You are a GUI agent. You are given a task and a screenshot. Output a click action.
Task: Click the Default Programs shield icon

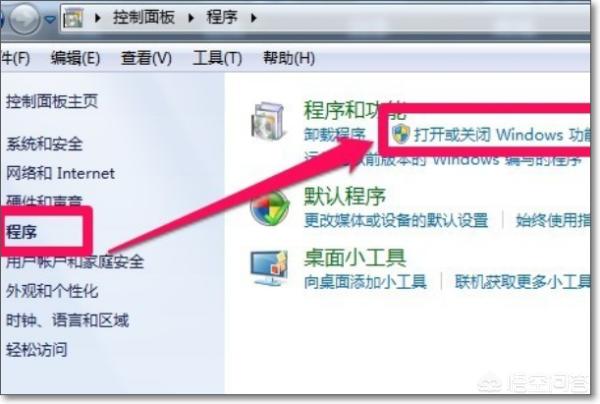(269, 209)
